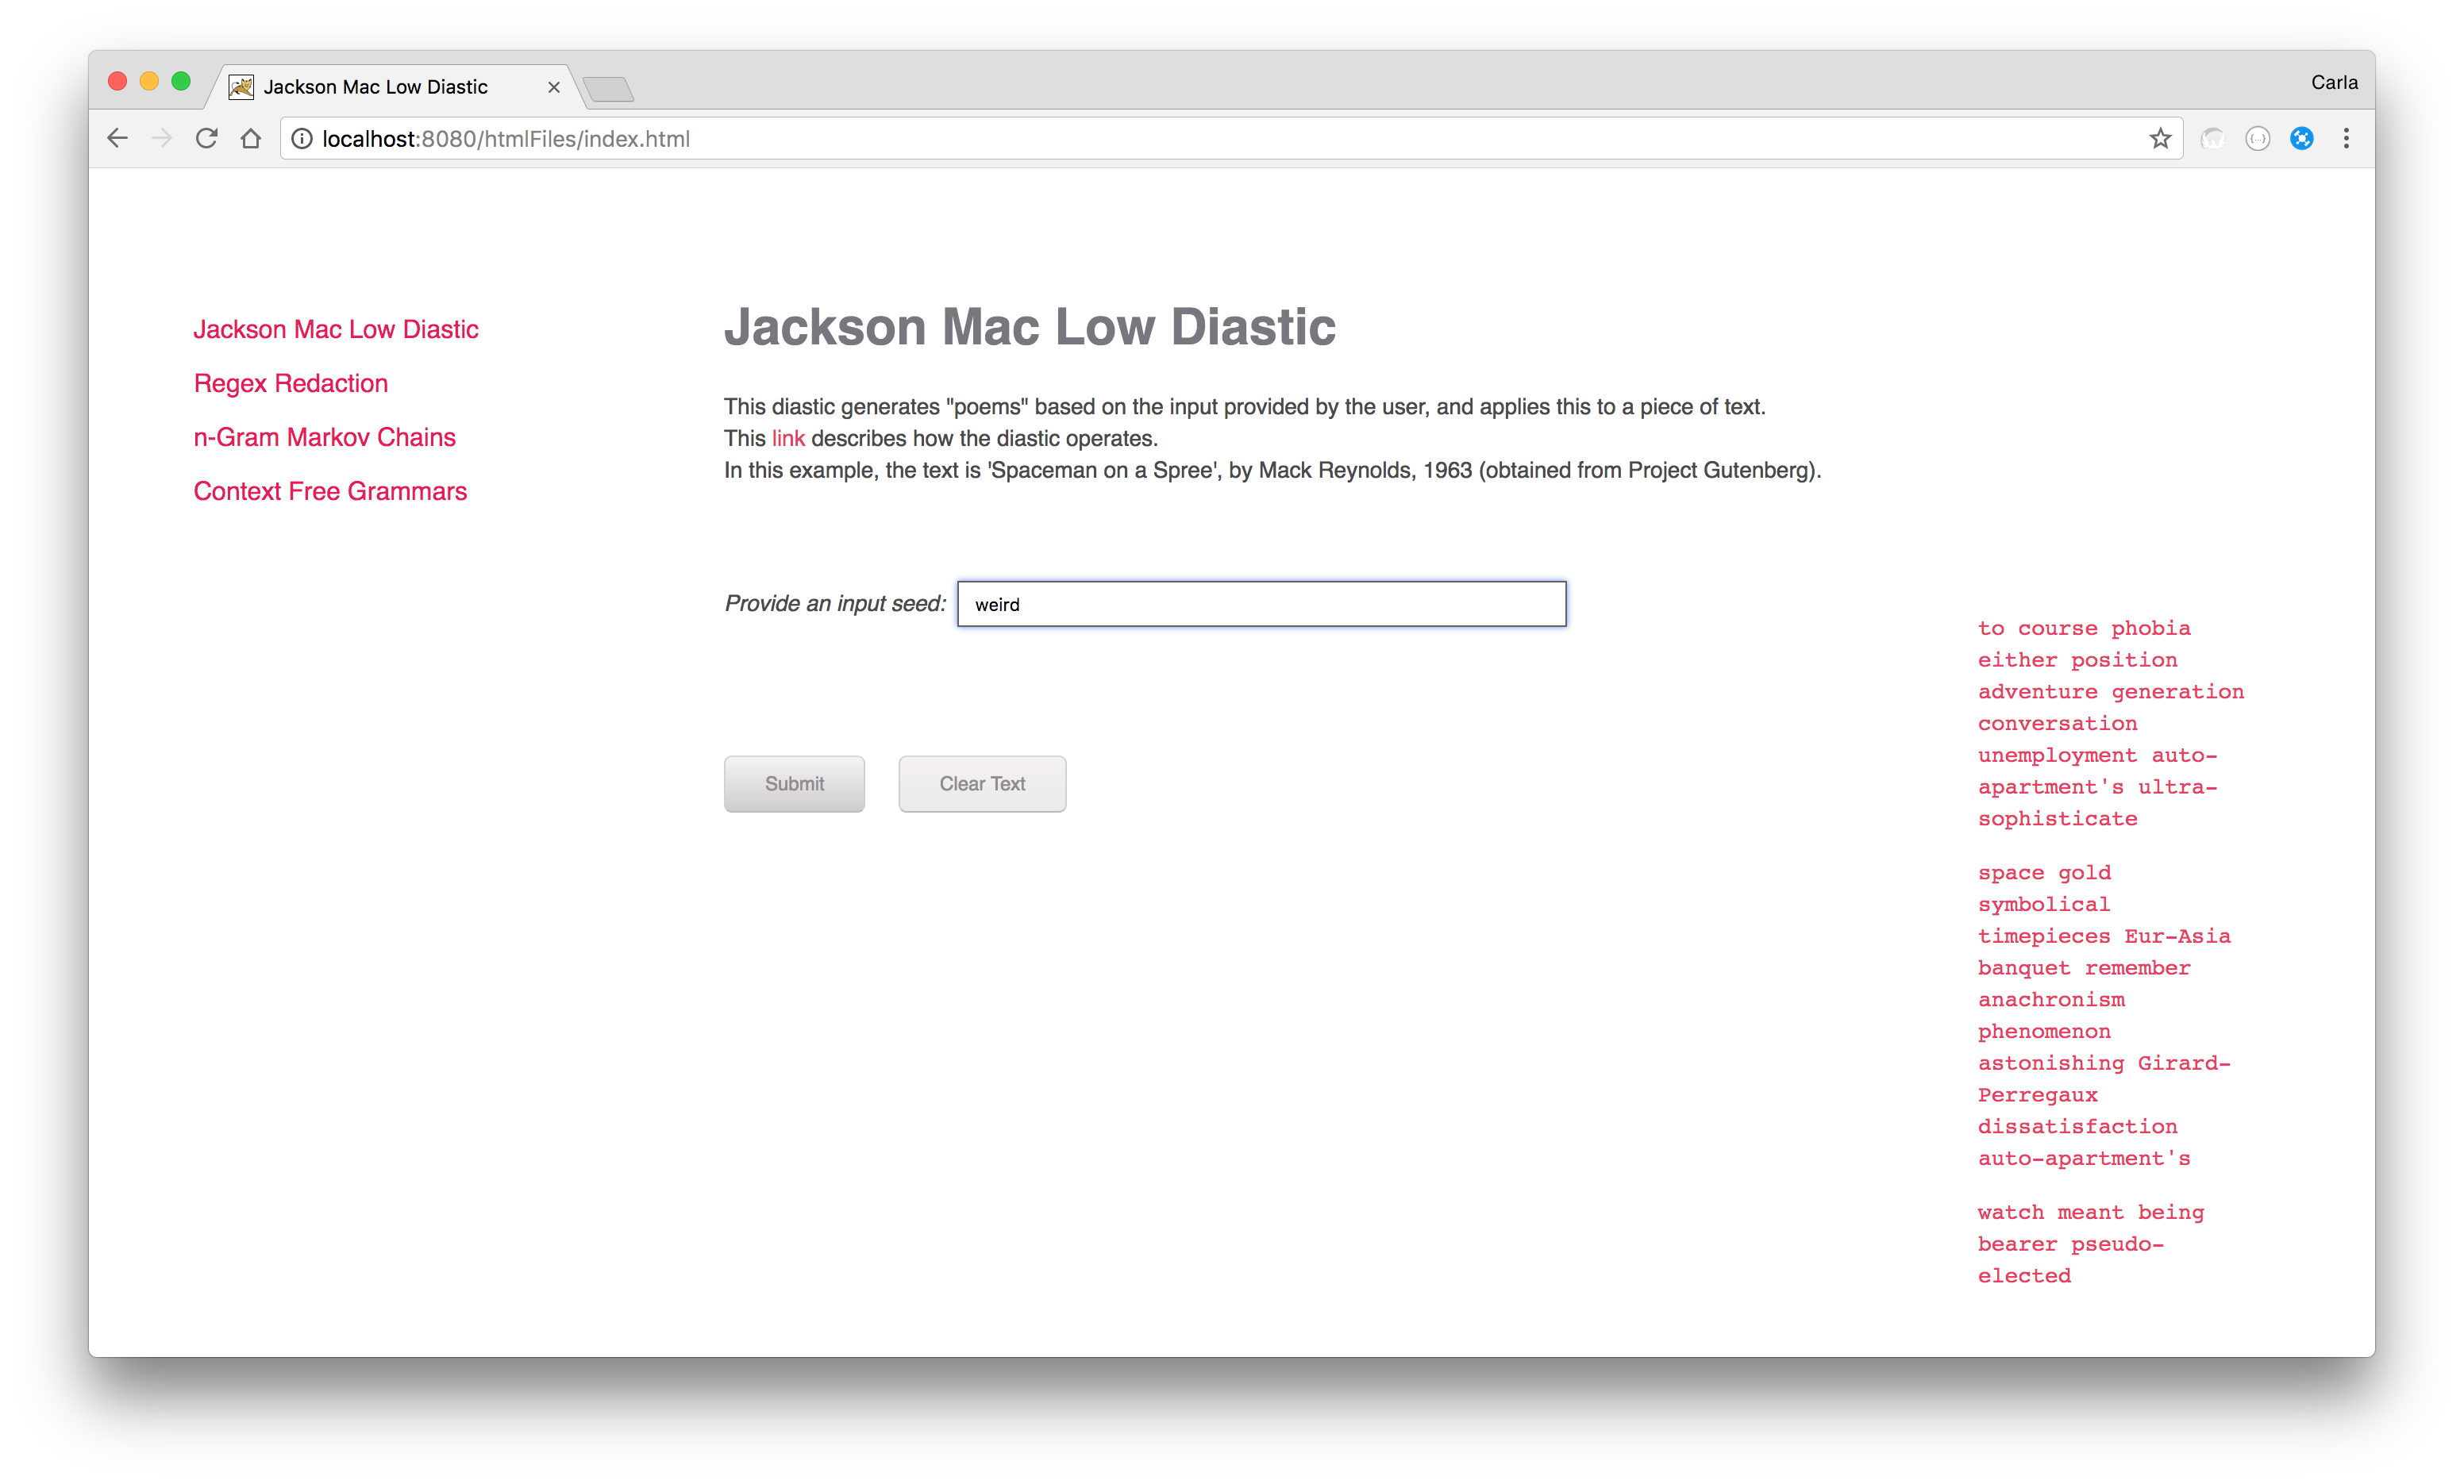View site info for localhost
The height and width of the screenshot is (1484, 2464).
302,139
